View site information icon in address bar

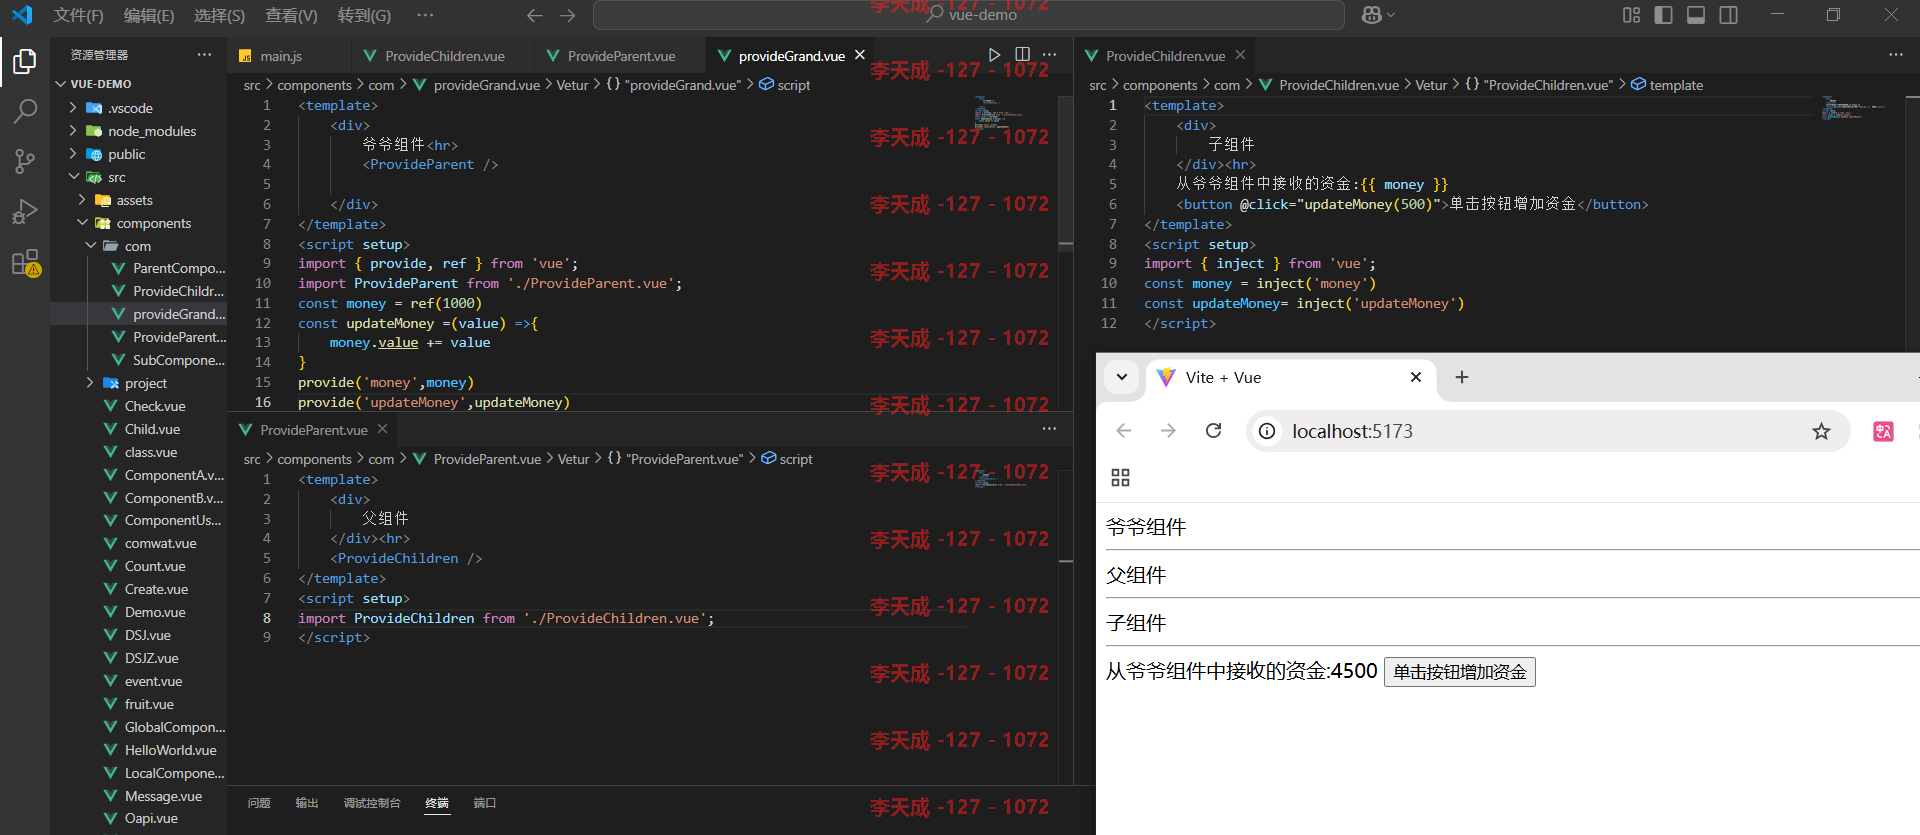[1267, 431]
